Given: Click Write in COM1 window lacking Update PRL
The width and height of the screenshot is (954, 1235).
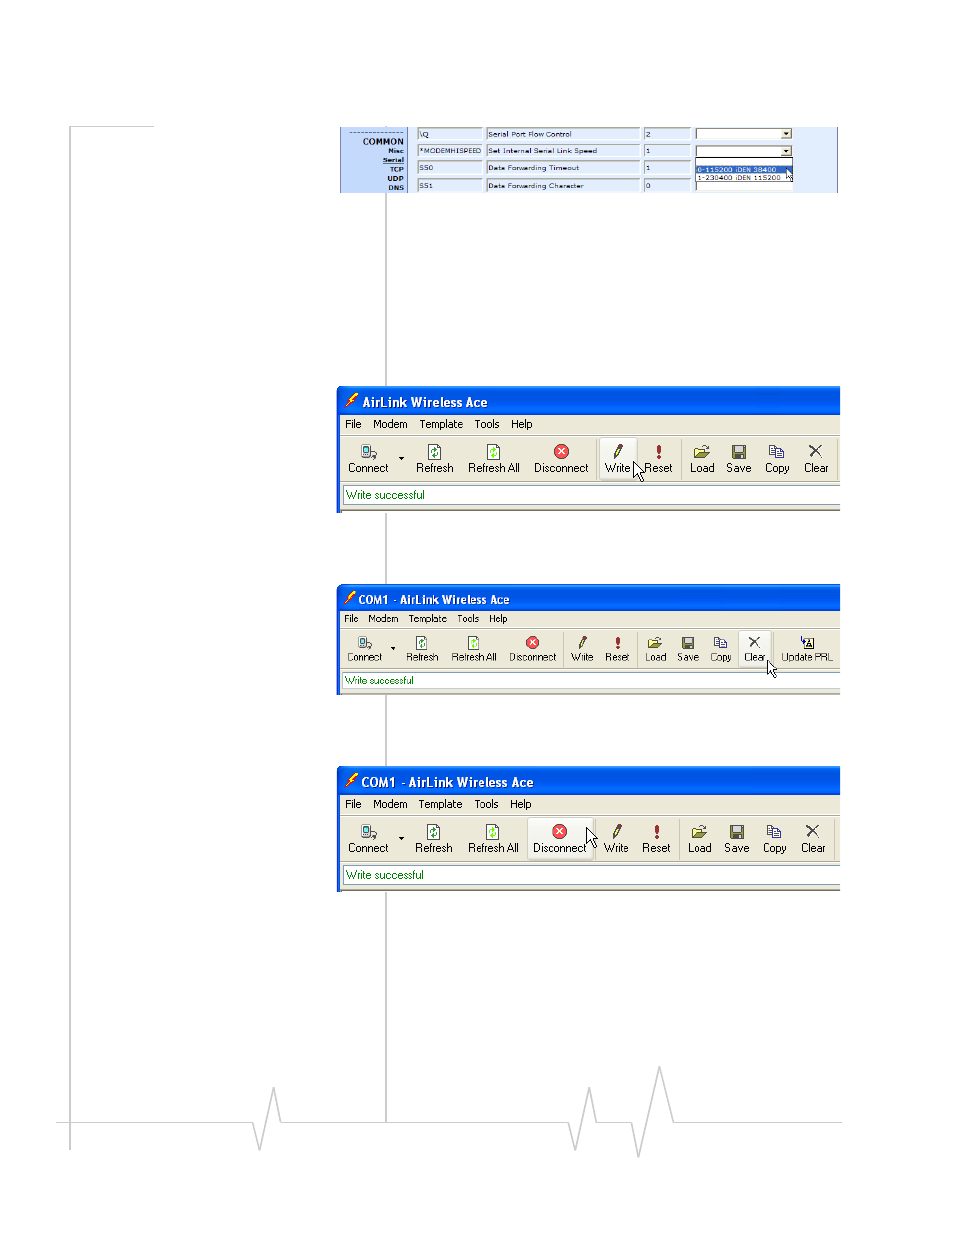Looking at the screenshot, I should tap(616, 839).
